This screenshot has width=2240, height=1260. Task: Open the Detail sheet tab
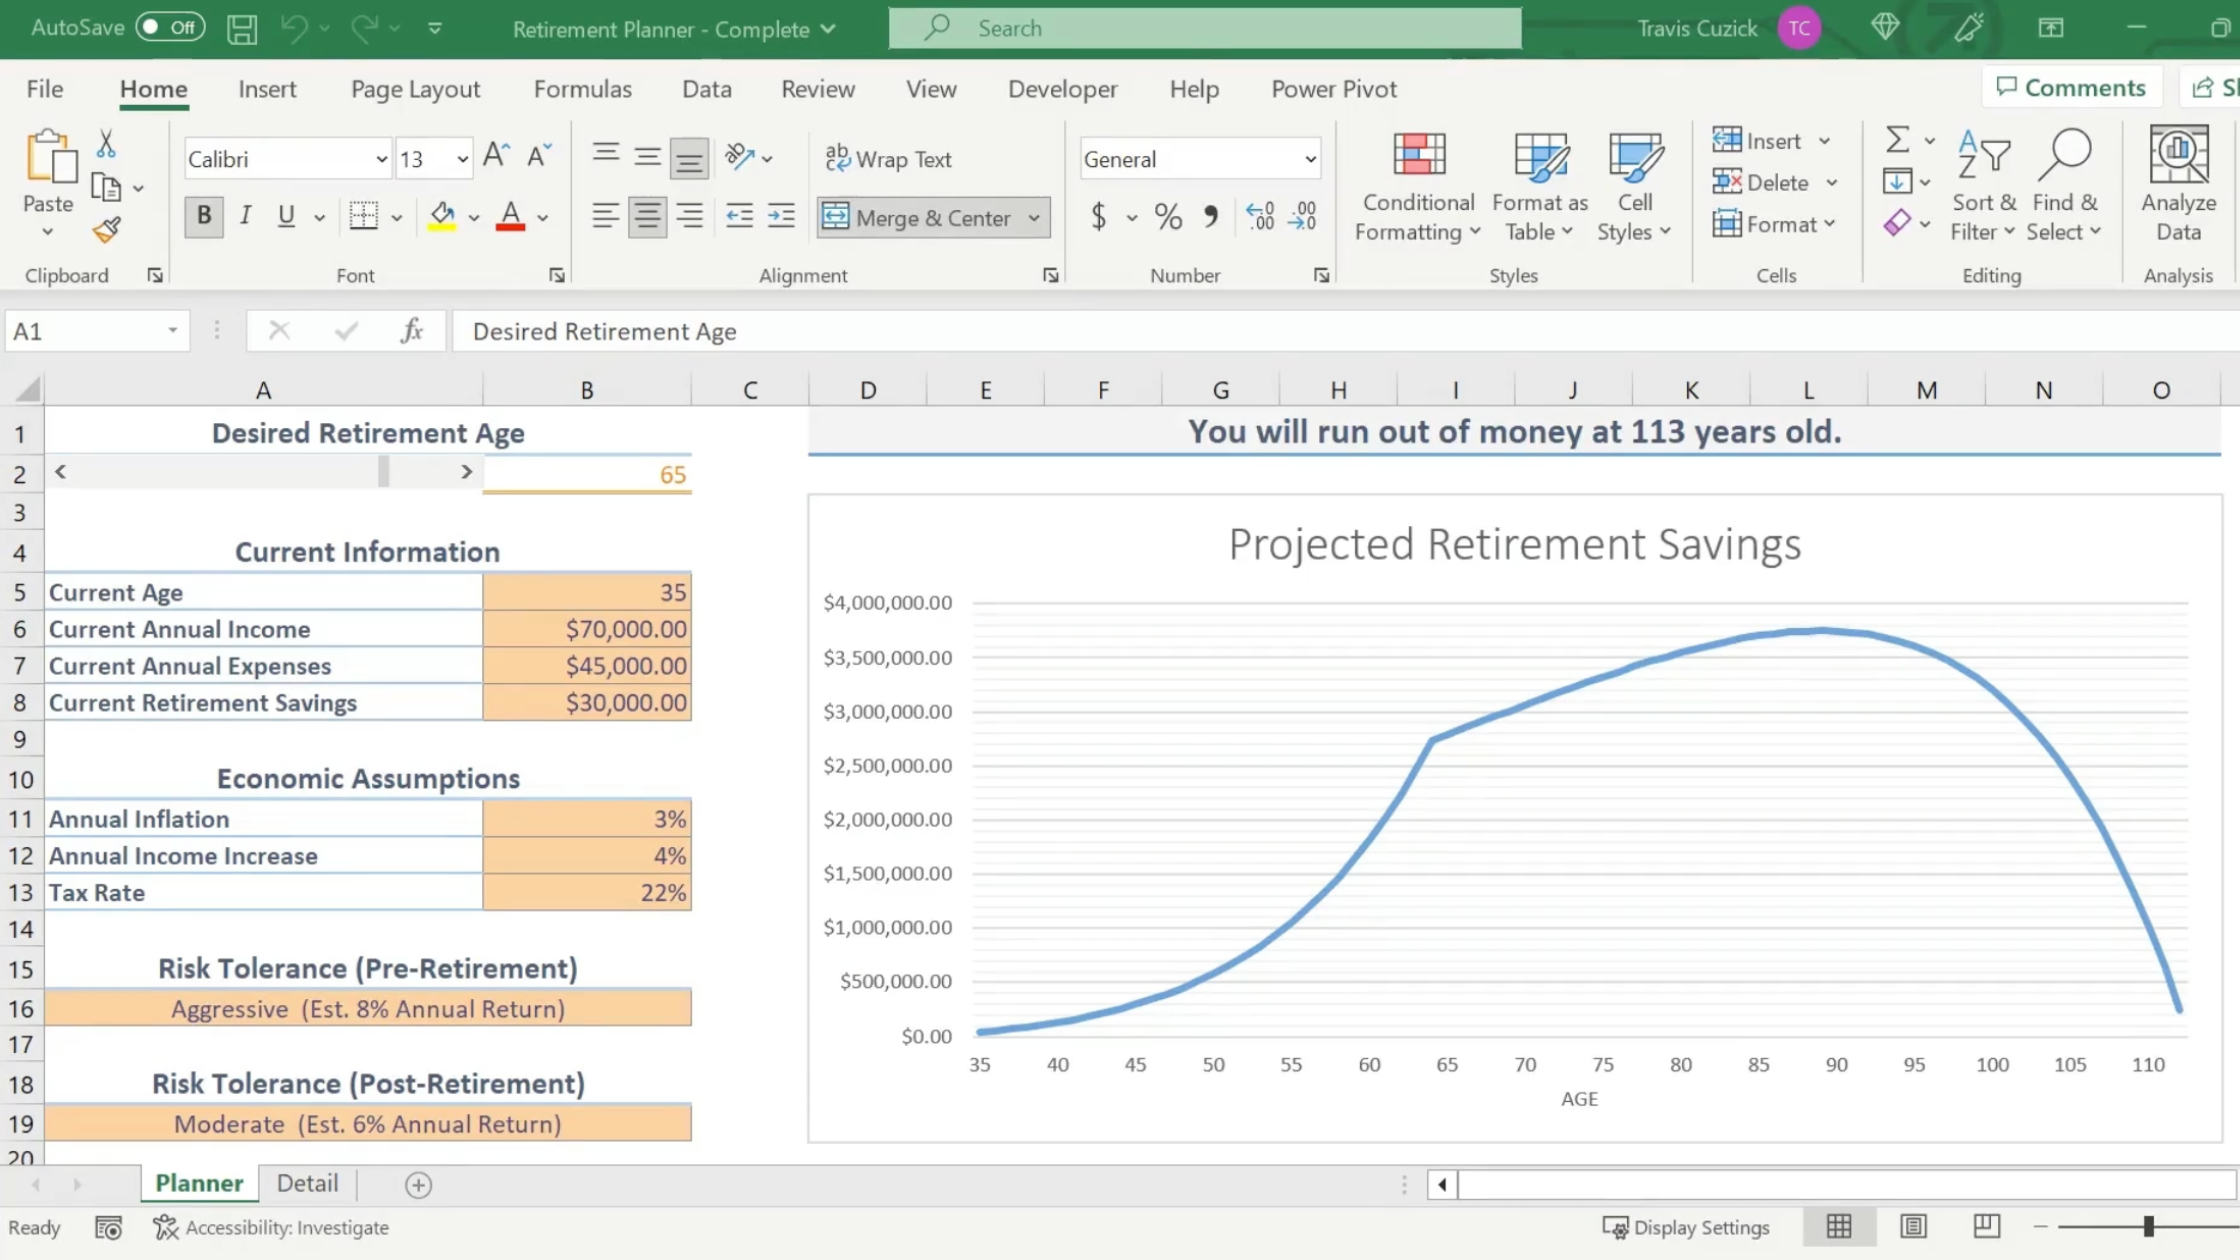pos(306,1183)
